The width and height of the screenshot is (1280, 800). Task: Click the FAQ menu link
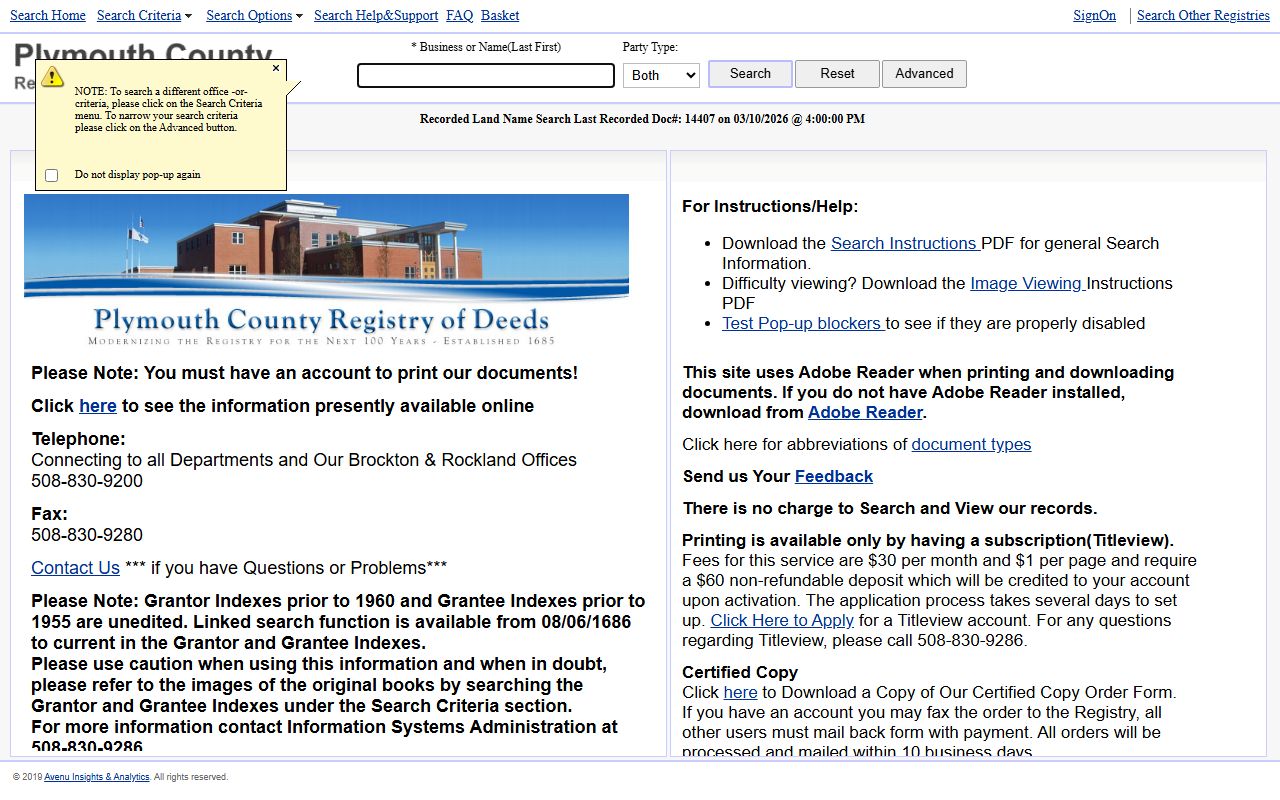tap(460, 15)
